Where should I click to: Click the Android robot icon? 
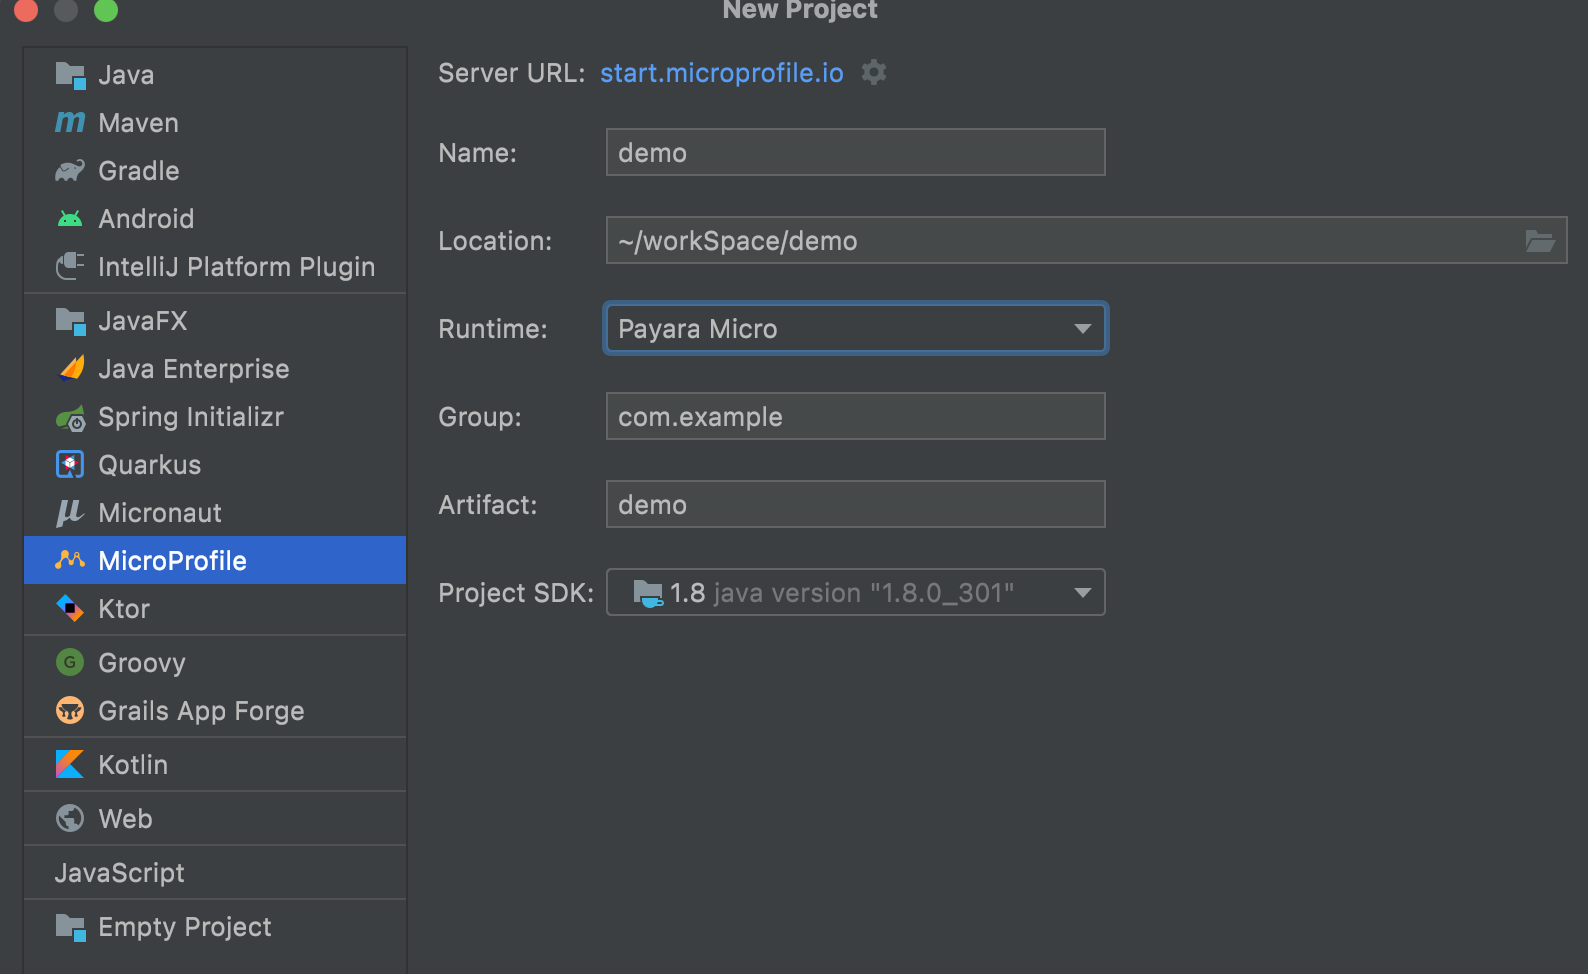coord(70,218)
